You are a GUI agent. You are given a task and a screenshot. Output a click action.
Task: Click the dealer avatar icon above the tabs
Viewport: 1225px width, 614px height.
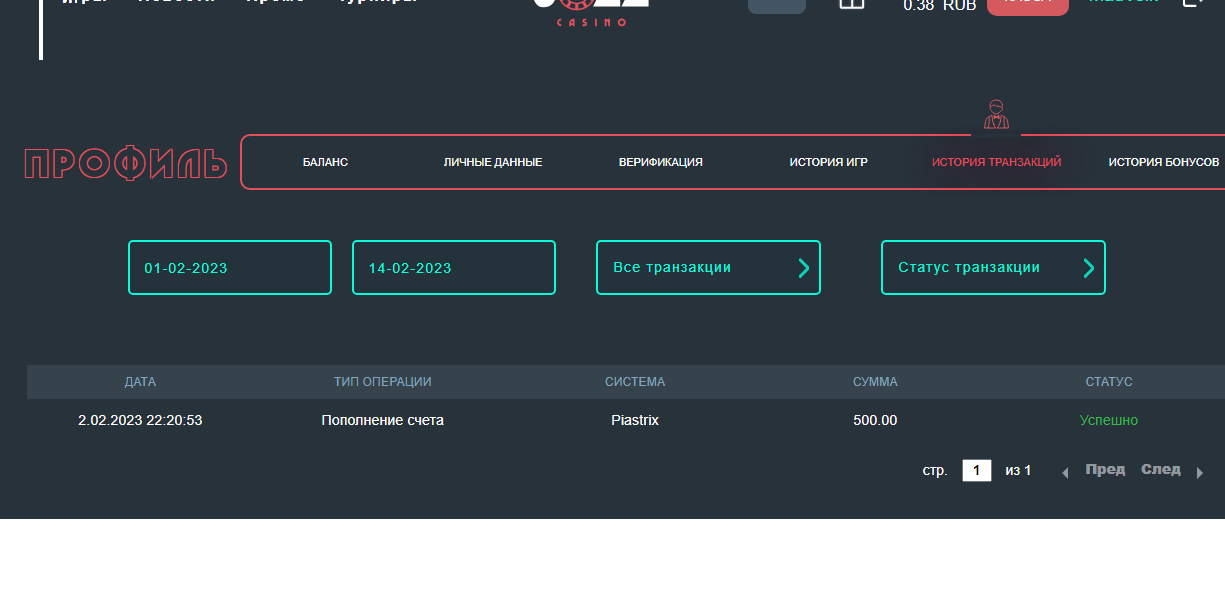coord(996,114)
